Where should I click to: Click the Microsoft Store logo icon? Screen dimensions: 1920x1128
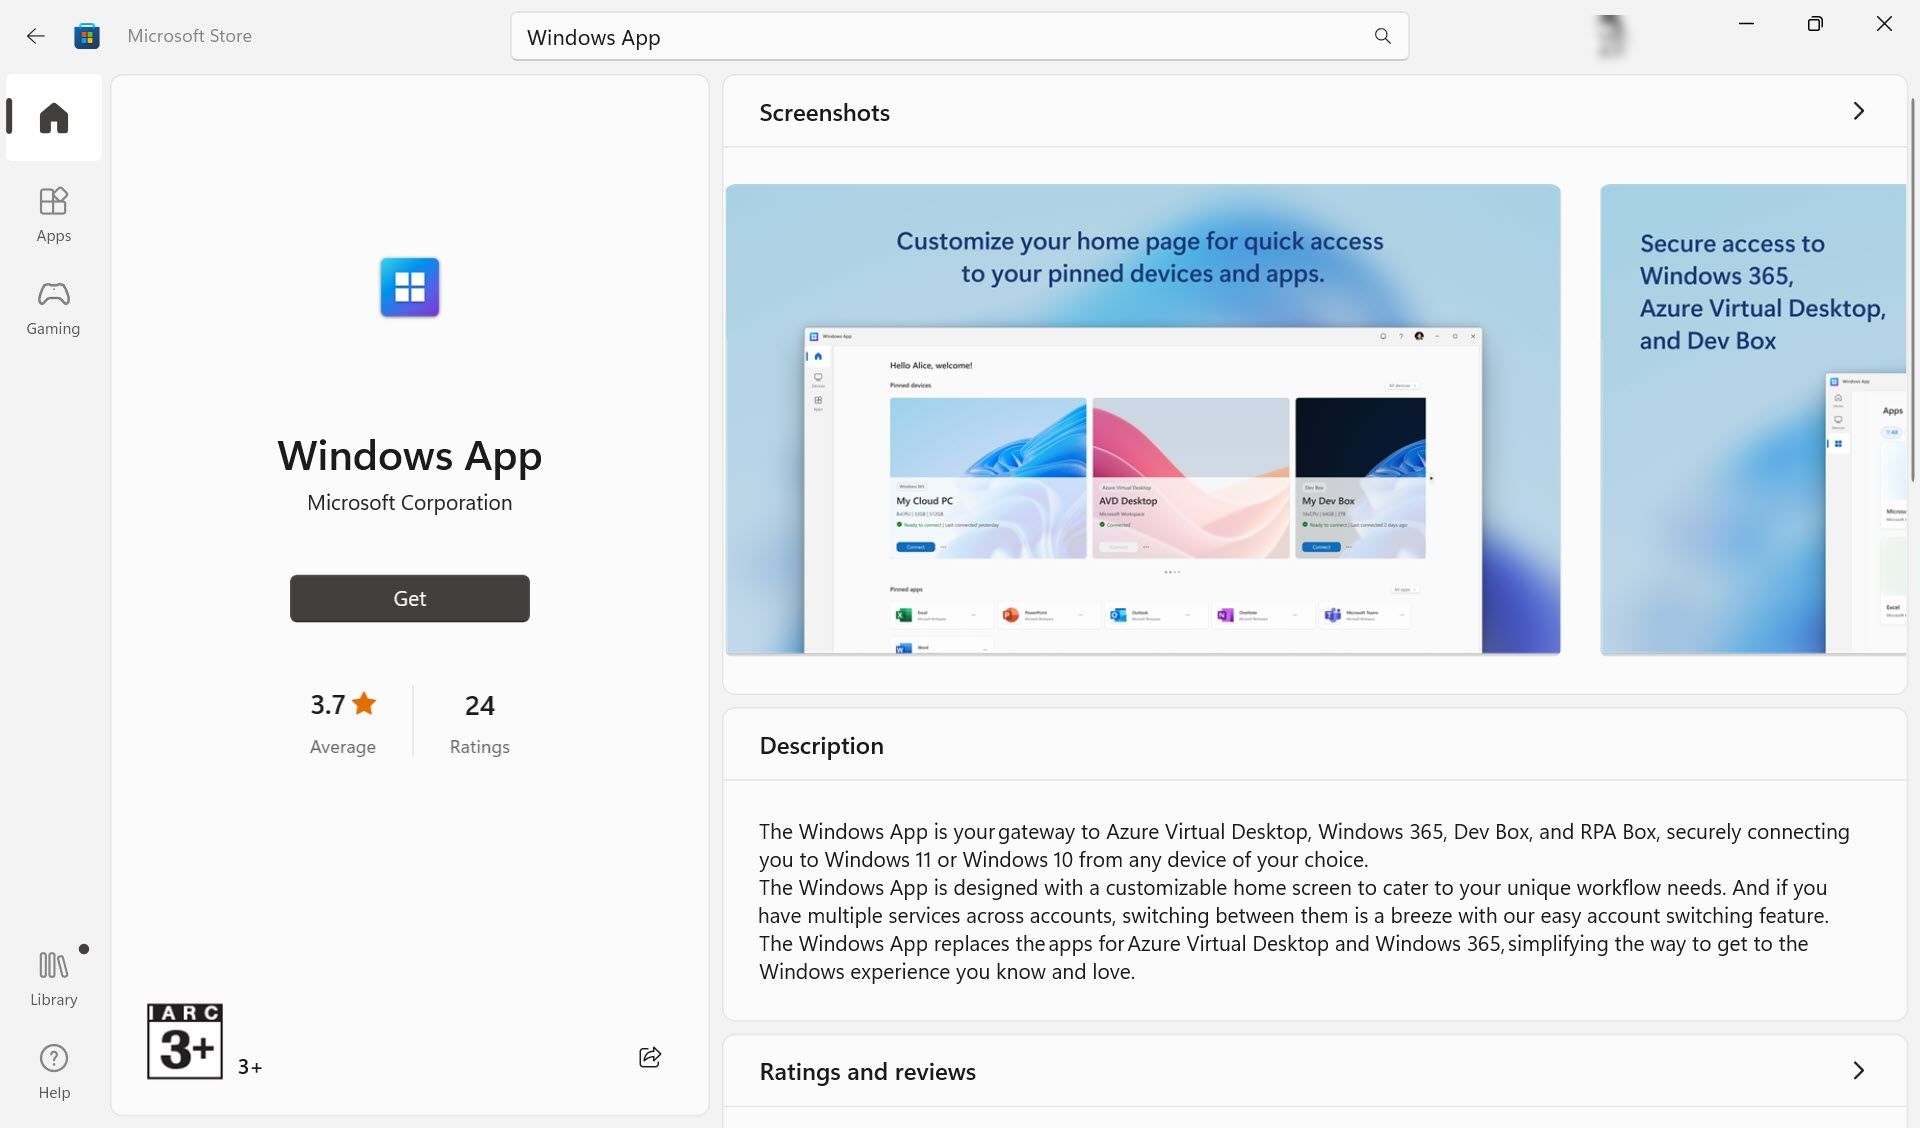(87, 36)
